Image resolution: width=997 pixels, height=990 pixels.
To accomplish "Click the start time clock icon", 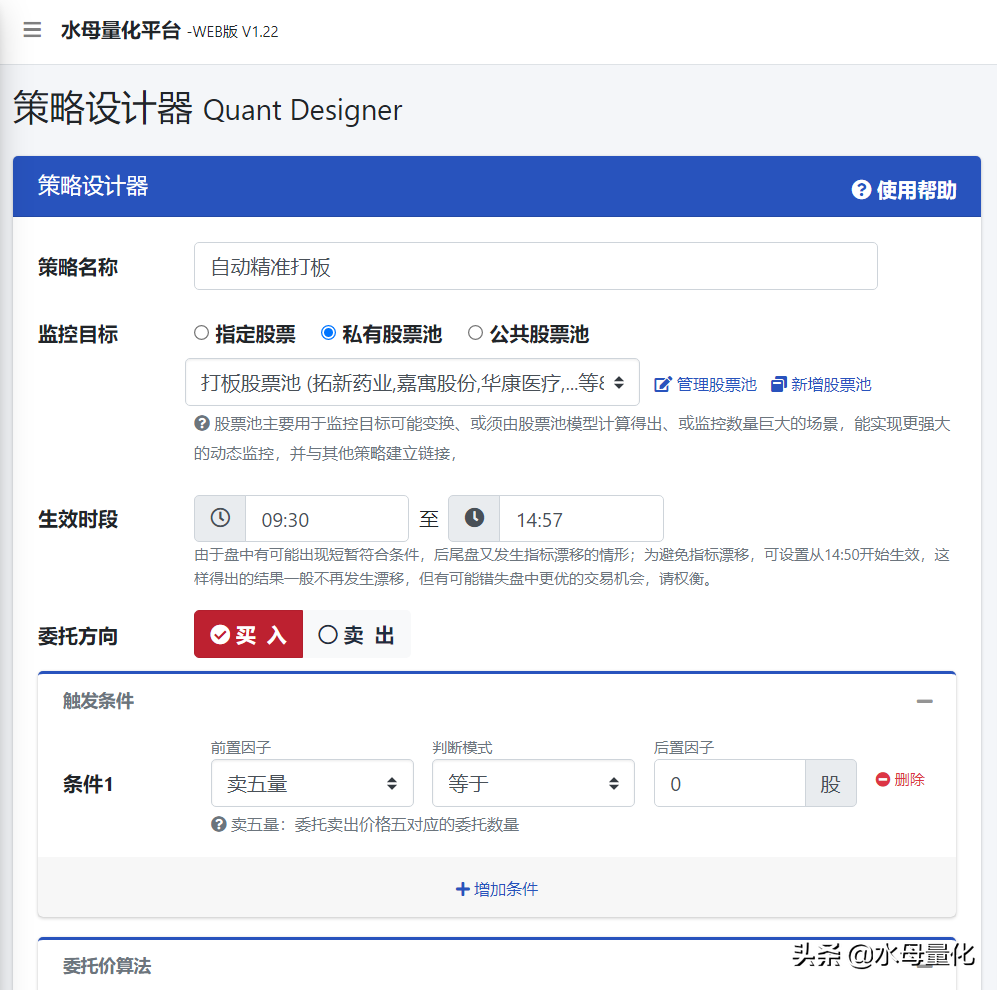I will coord(220,518).
